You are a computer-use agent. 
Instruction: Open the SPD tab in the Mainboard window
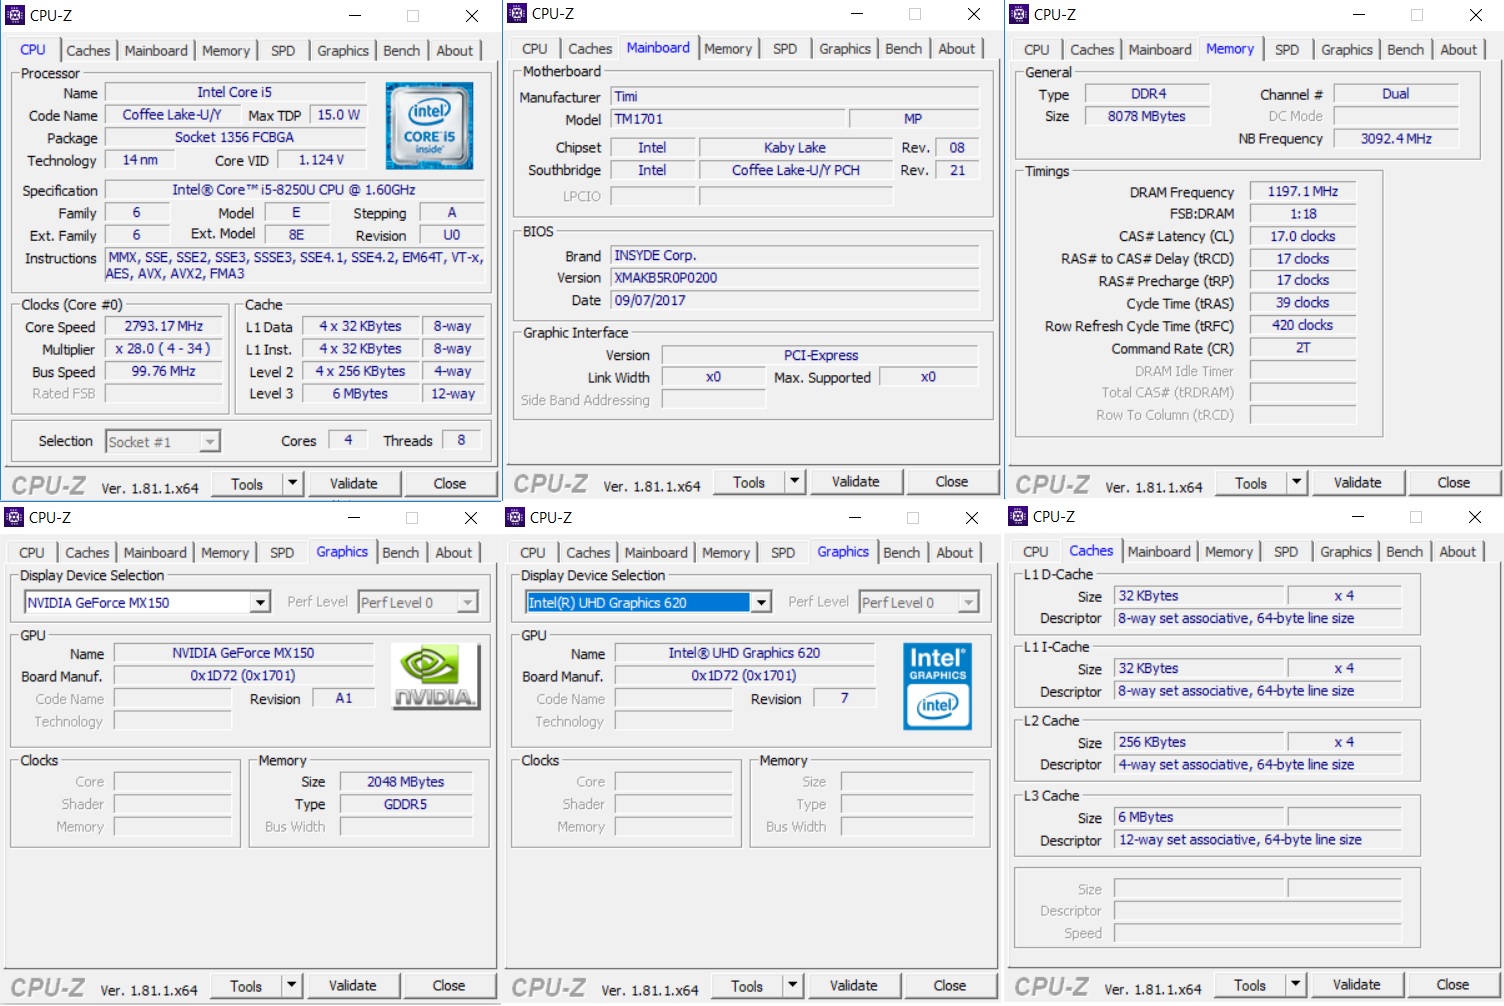click(x=785, y=49)
